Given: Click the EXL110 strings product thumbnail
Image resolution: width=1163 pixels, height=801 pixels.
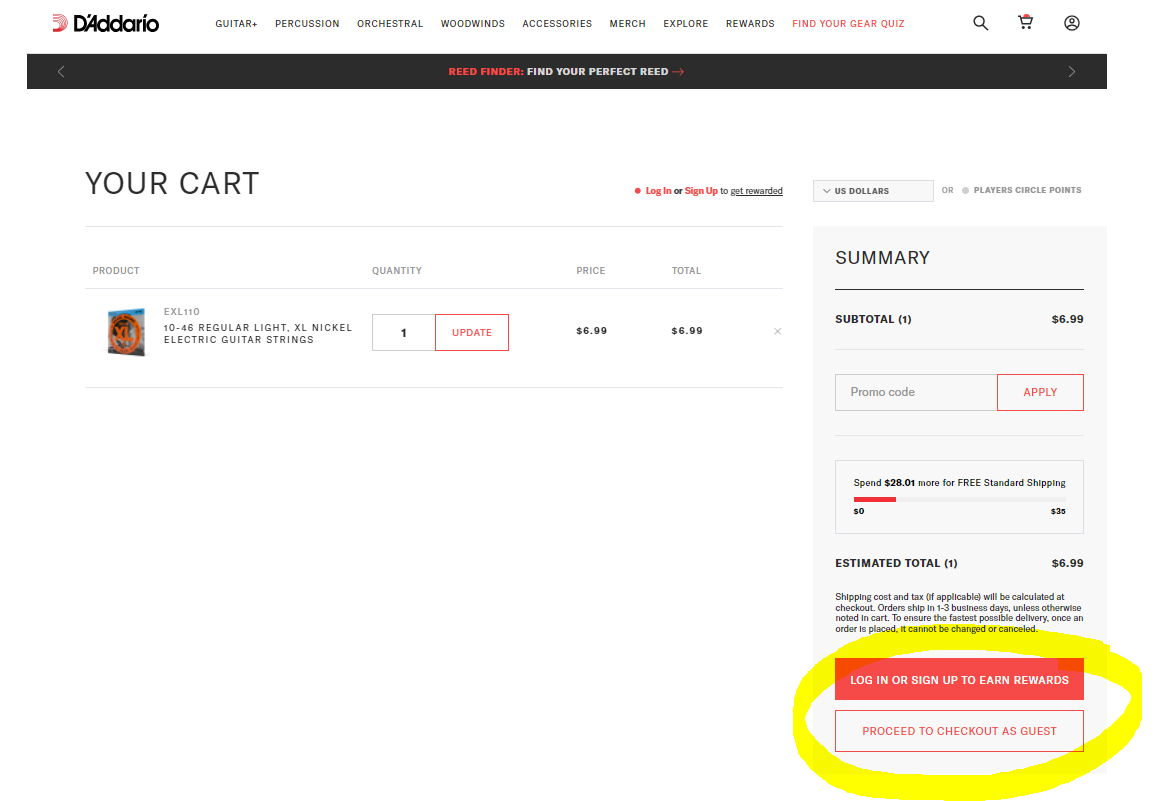Looking at the screenshot, I should coord(126,332).
